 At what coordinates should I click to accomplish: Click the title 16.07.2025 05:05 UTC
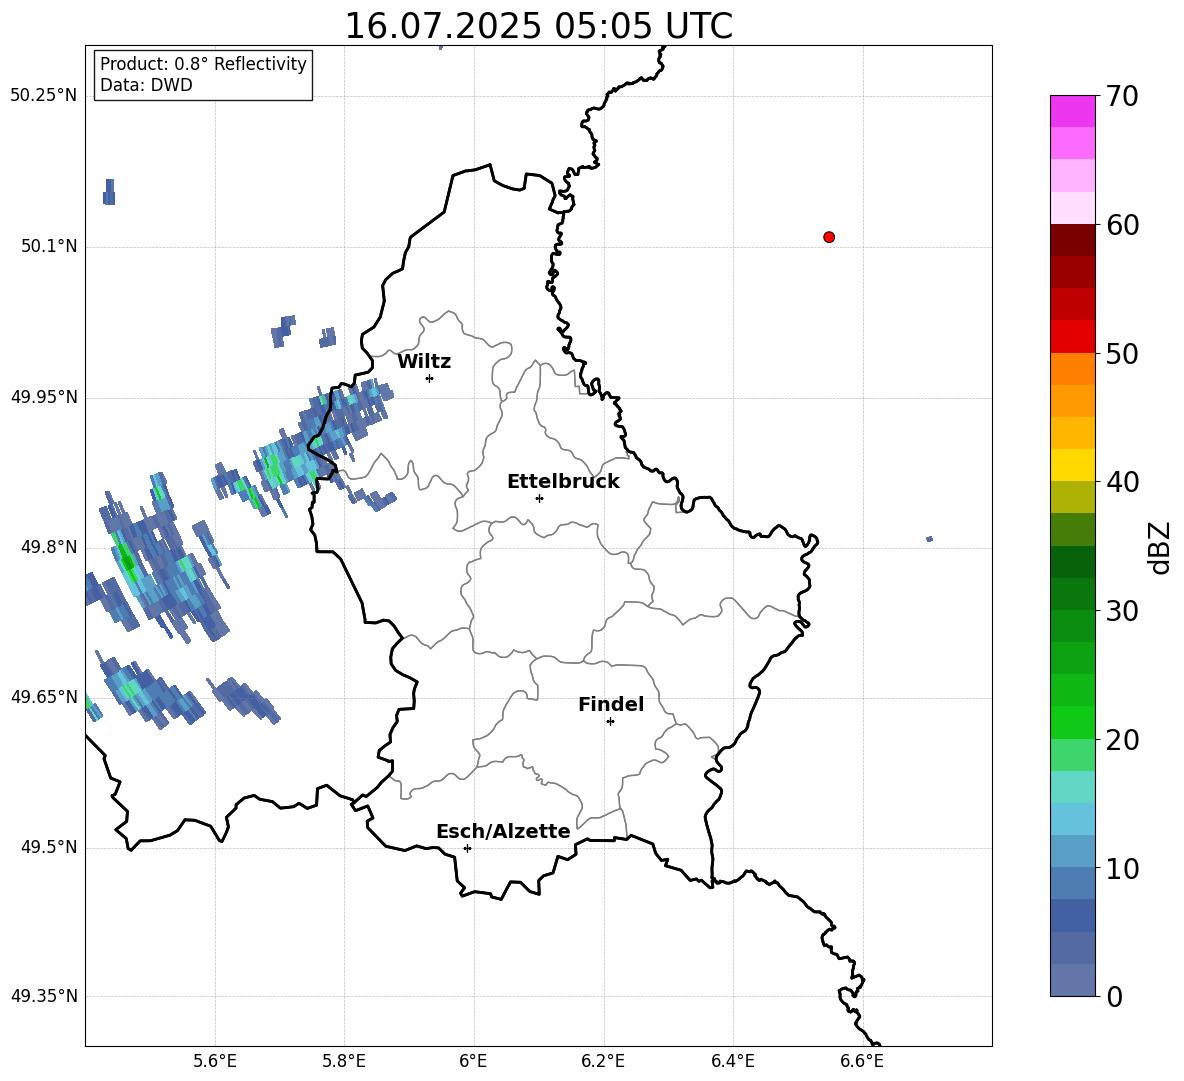538,26
